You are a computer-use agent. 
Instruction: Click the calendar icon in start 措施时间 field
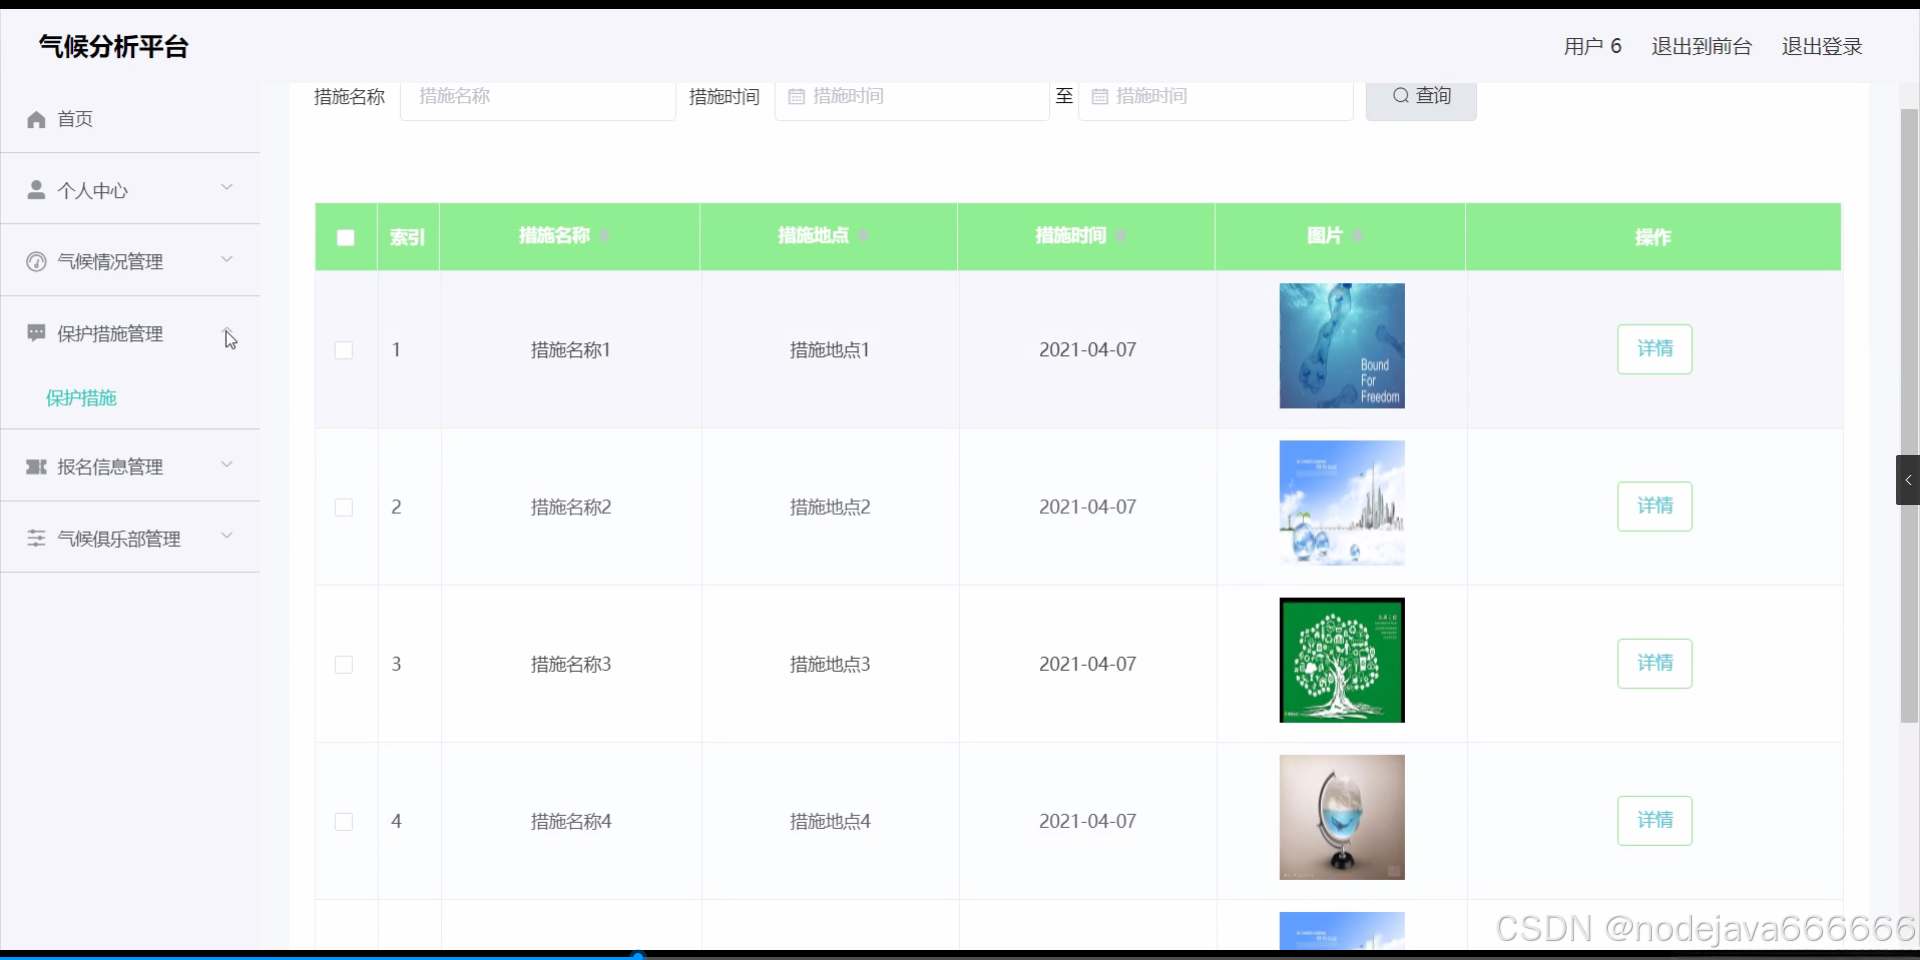click(797, 97)
